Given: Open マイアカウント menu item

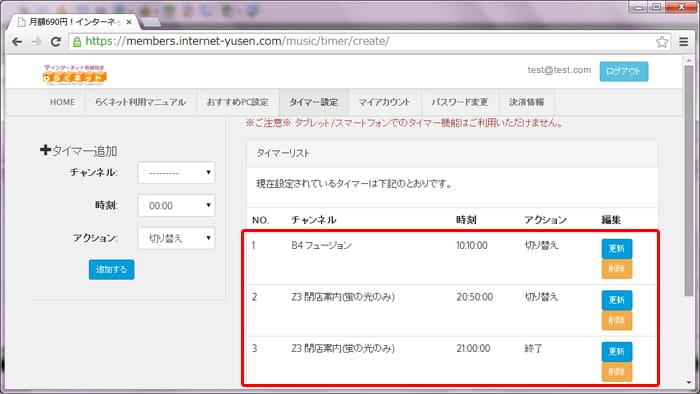Looking at the screenshot, I should pyautogui.click(x=384, y=102).
